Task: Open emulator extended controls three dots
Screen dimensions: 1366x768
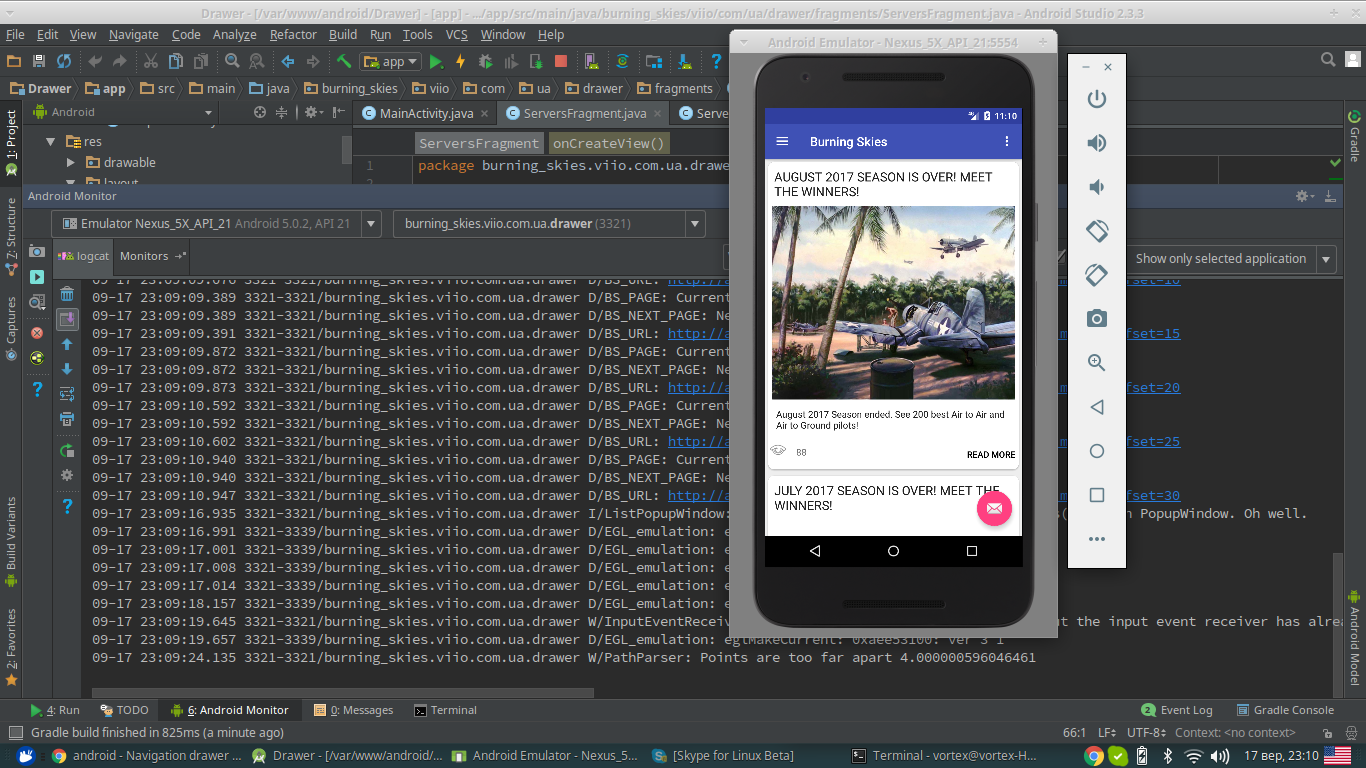Action: pos(1097,539)
